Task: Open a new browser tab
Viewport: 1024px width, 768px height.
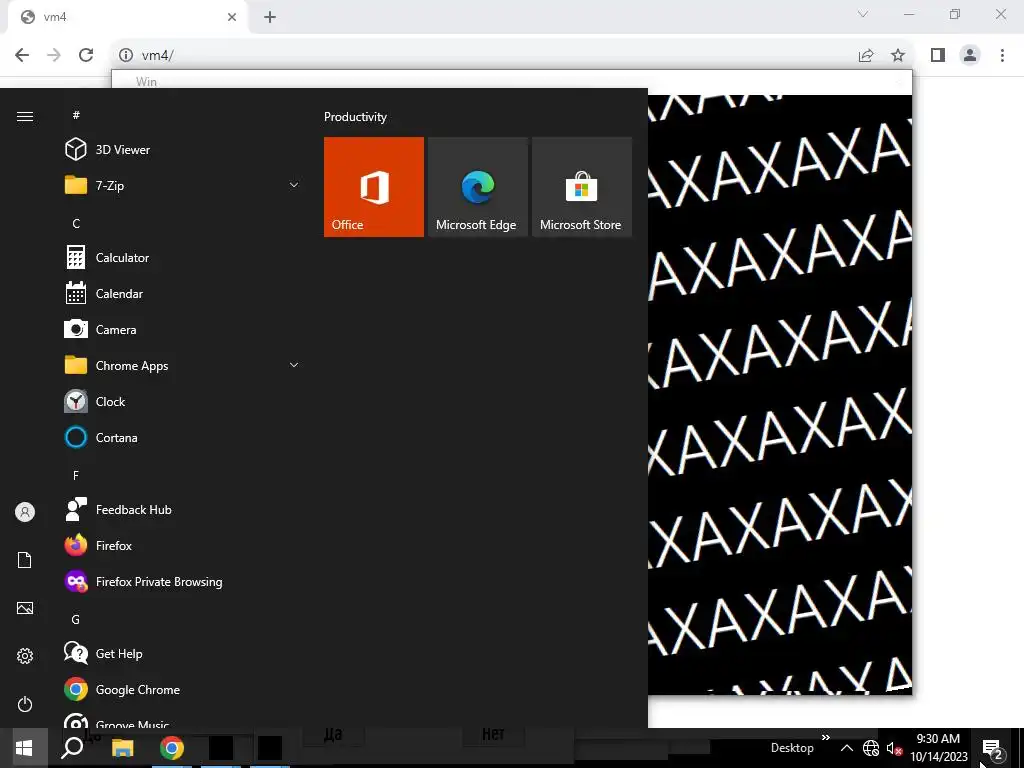Action: click(270, 17)
